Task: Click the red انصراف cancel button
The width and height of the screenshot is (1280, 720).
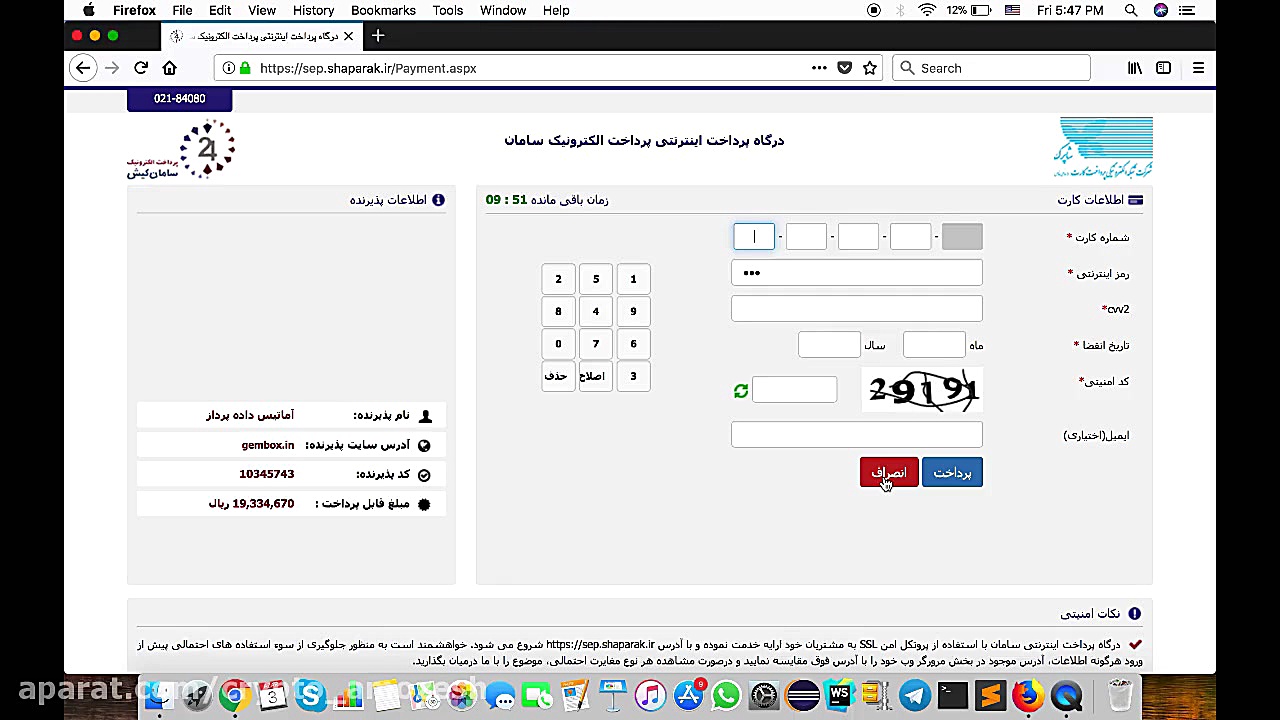Action: pyautogui.click(x=889, y=473)
